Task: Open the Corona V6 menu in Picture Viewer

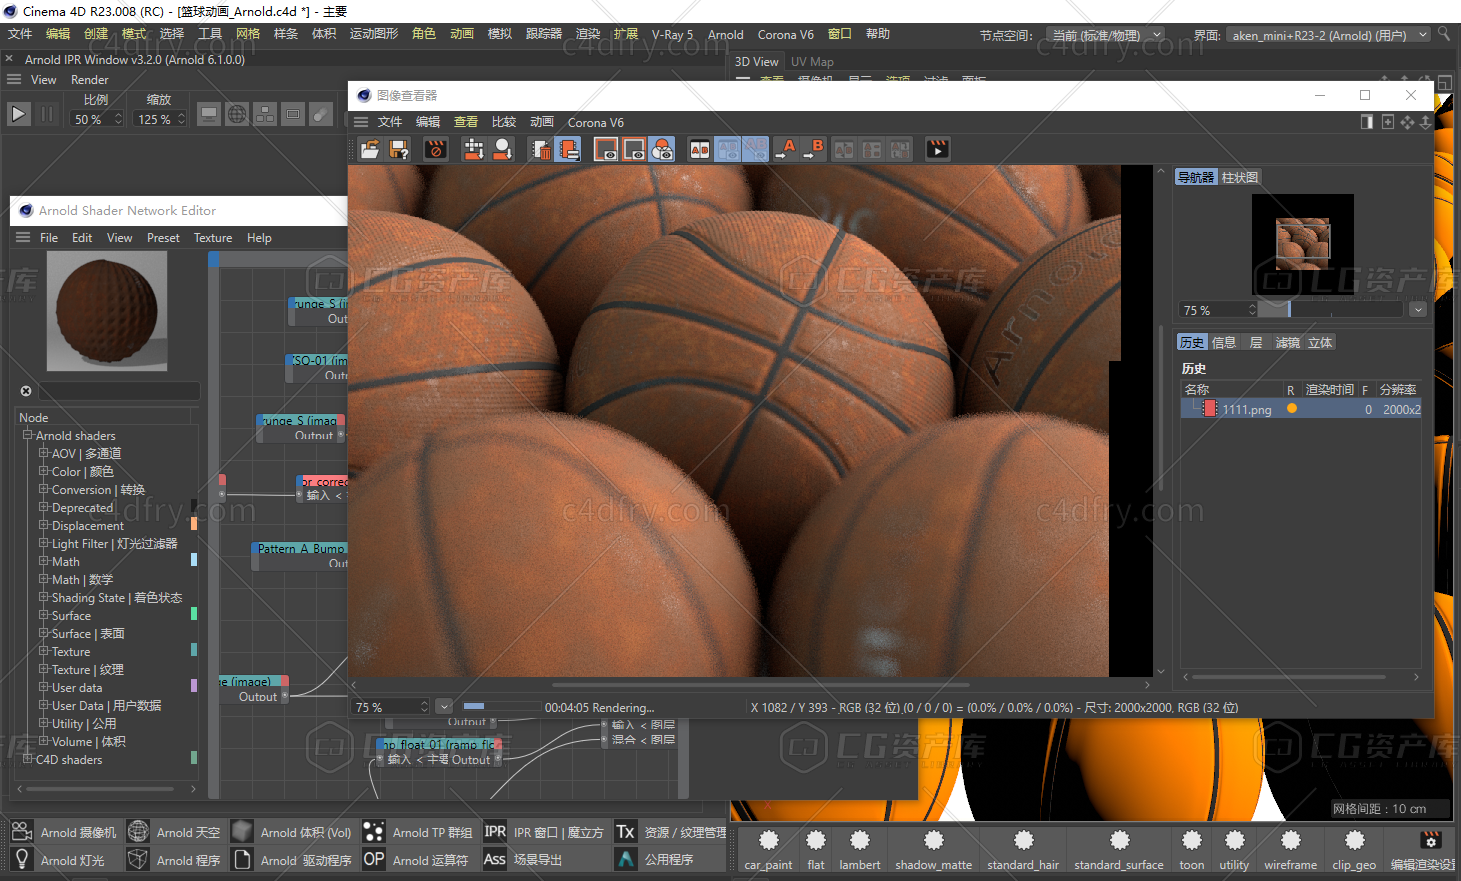Action: (595, 122)
